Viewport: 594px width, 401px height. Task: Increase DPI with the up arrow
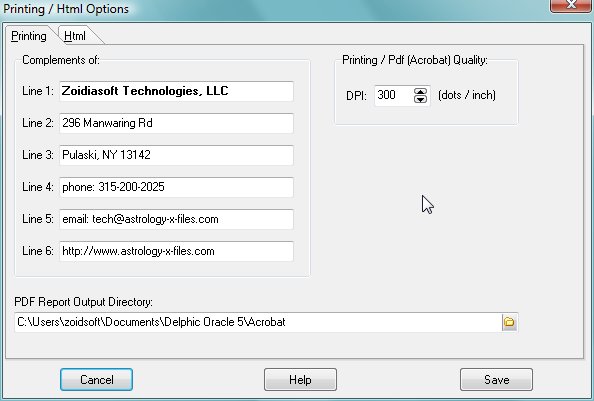[x=420, y=91]
